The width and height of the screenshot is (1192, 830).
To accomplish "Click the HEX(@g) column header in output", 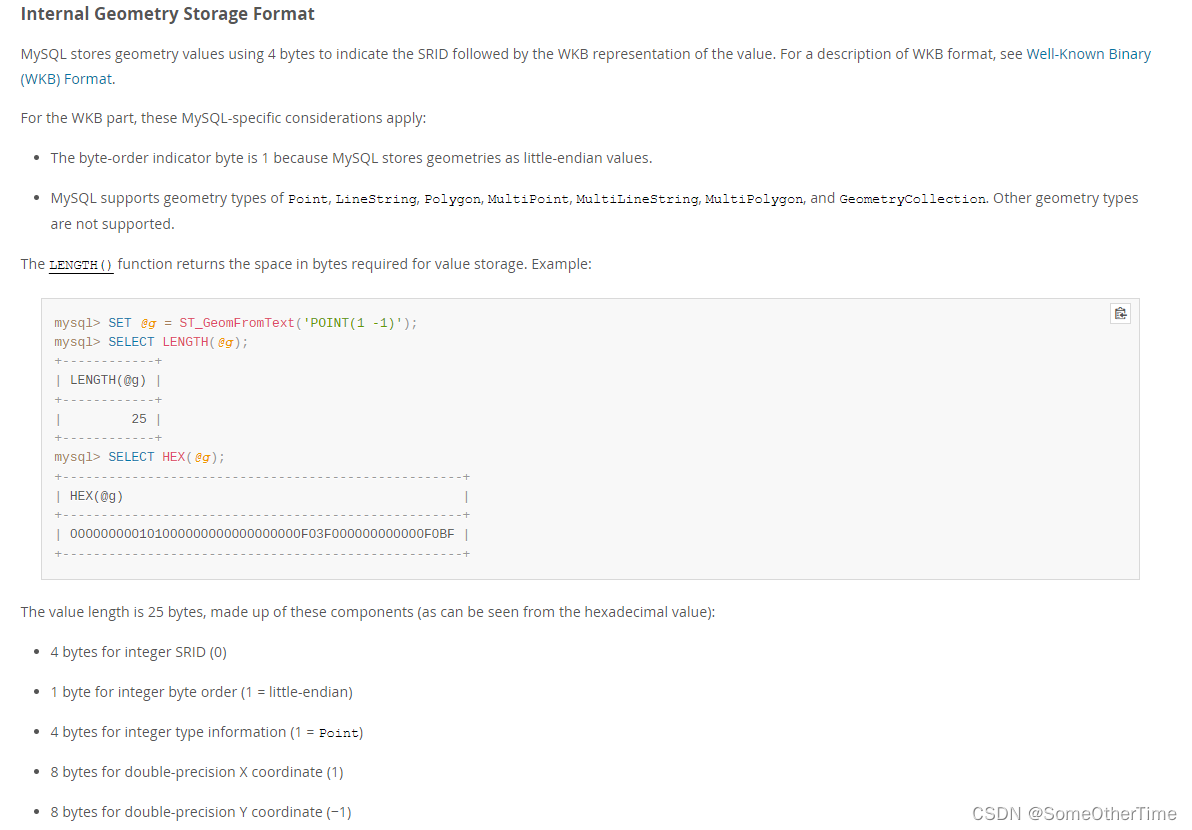I will pyautogui.click(x=97, y=496).
